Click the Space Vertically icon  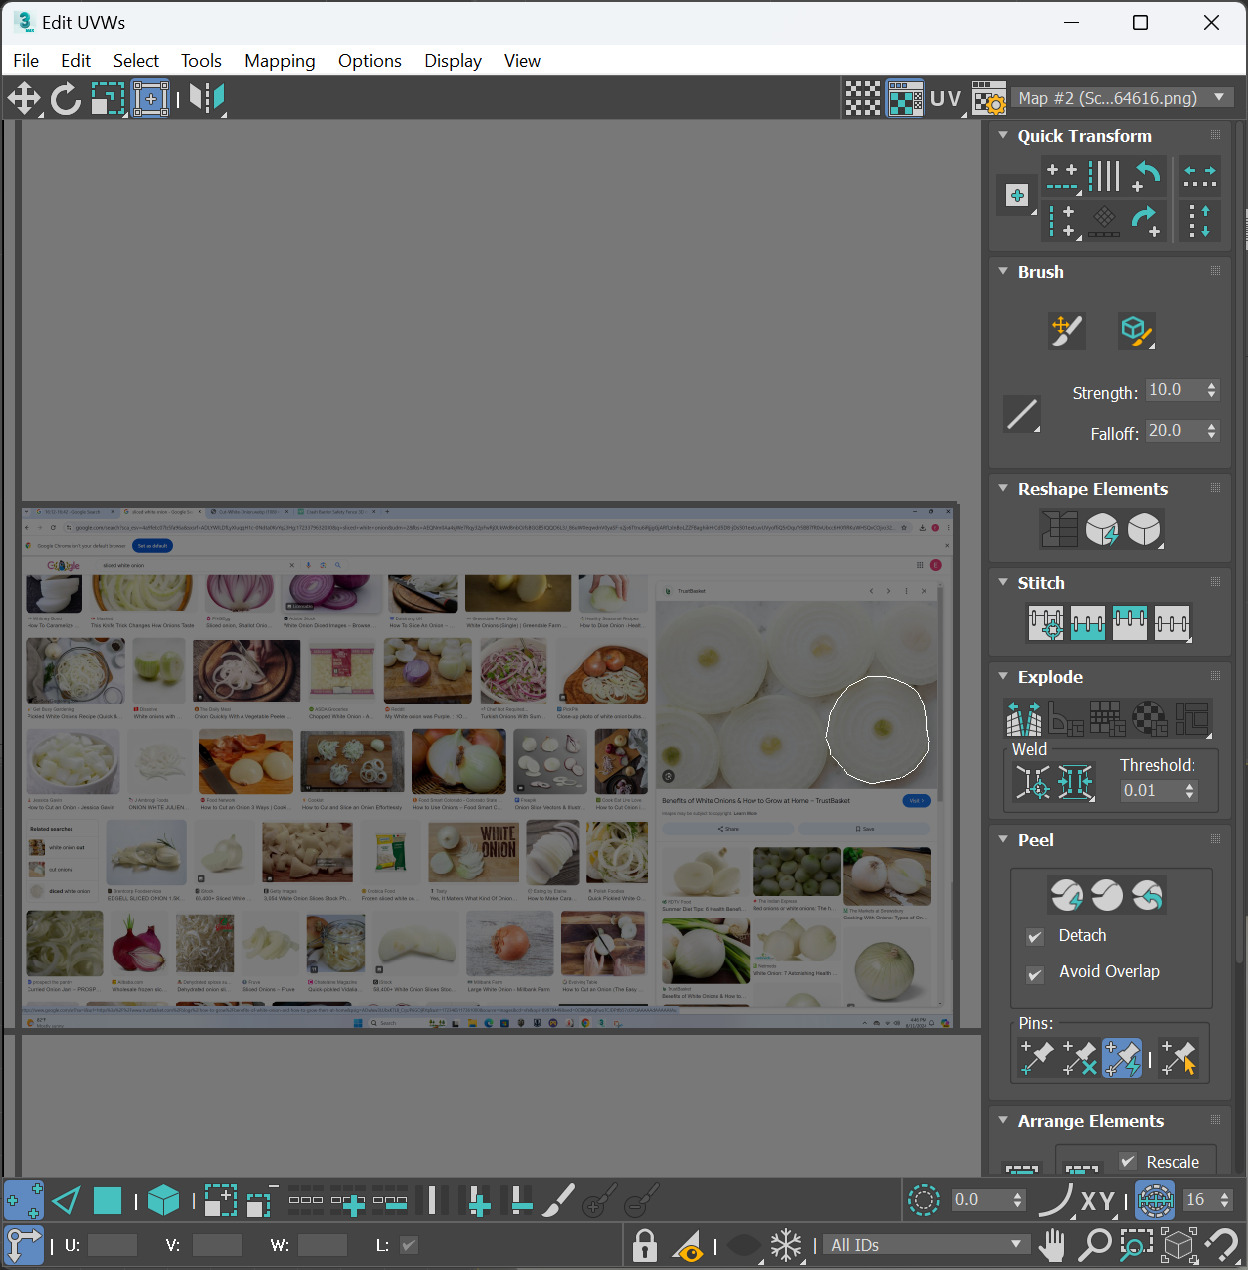click(1199, 220)
